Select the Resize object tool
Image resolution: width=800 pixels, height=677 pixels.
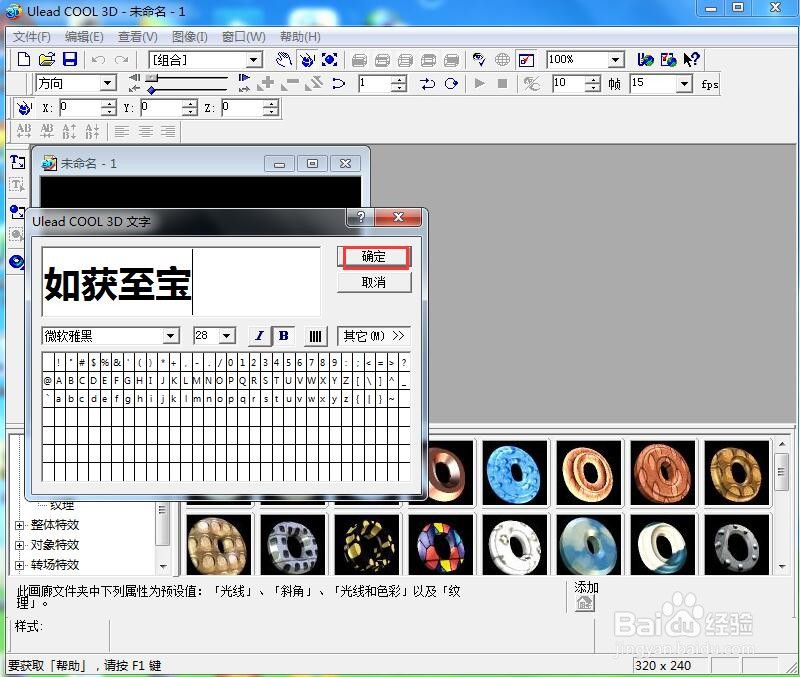330,60
